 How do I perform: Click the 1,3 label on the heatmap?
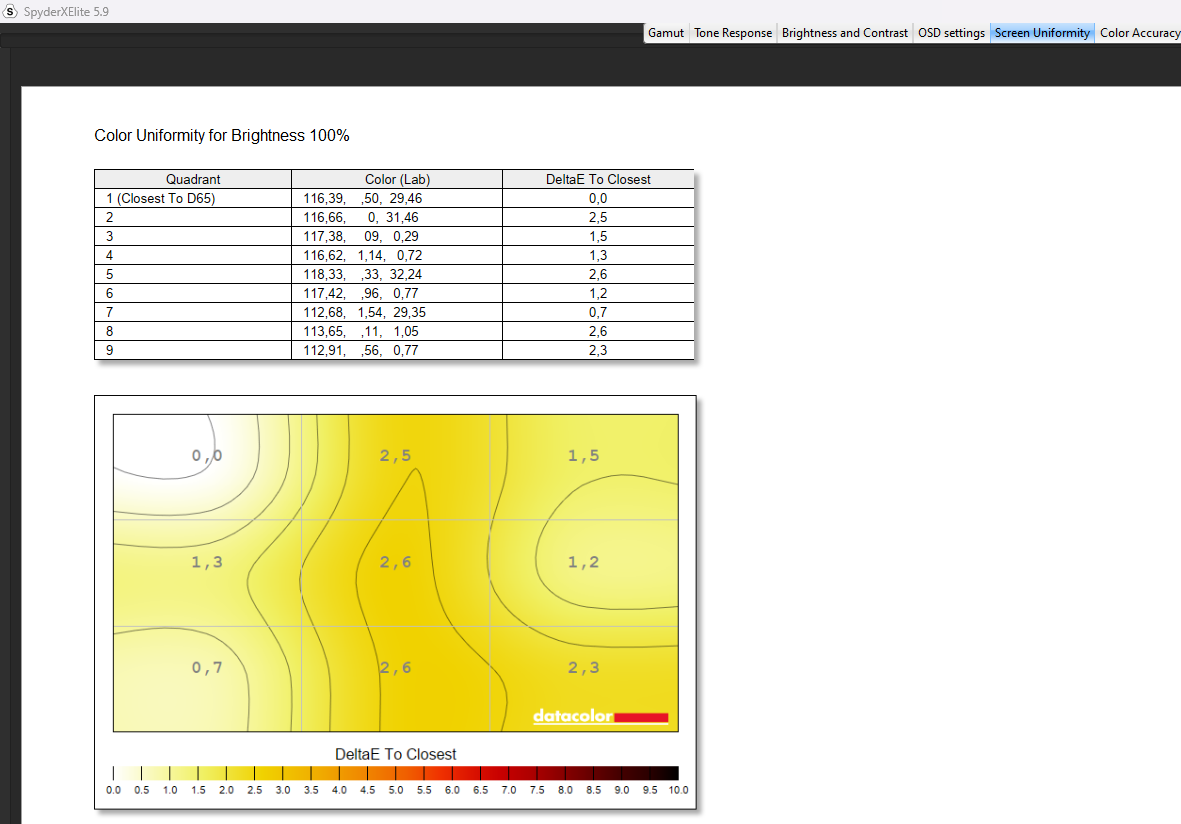pyautogui.click(x=207, y=562)
